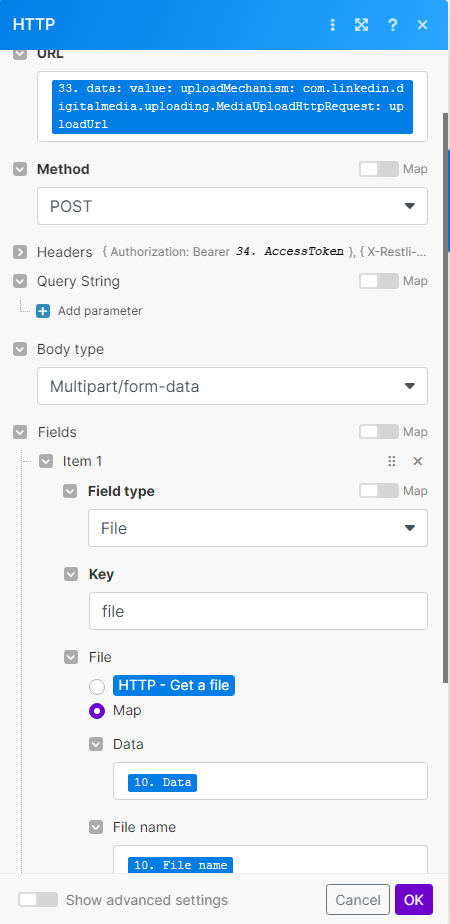Enable Show advanced settings switch
Viewport: 450px width, 924px height.
tap(38, 900)
